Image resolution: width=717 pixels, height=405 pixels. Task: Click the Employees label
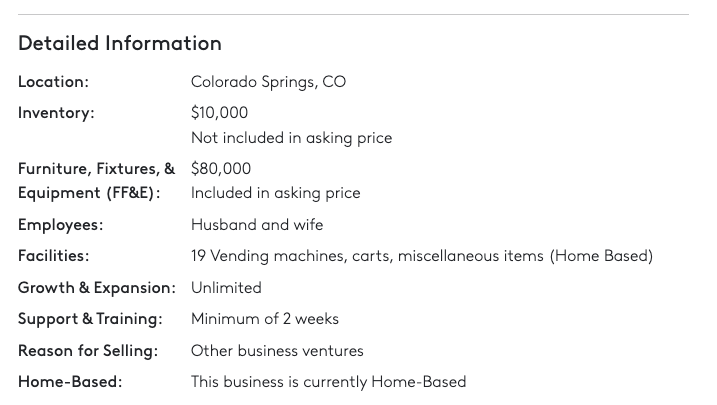60,225
